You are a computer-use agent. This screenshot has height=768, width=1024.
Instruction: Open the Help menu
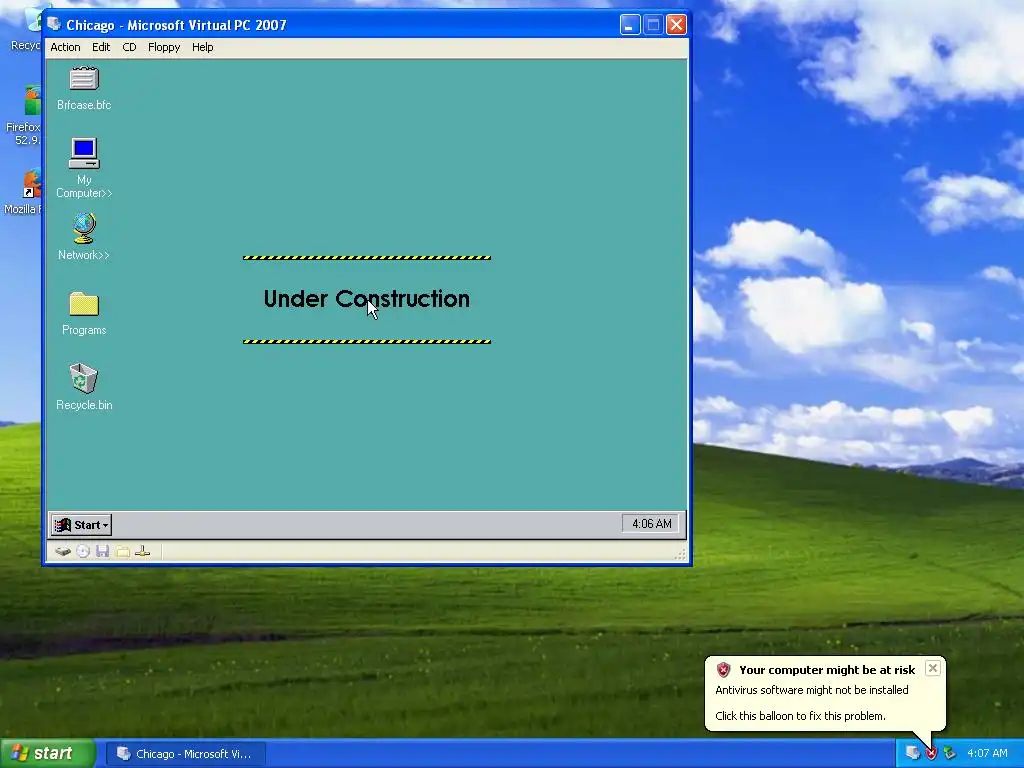pyautogui.click(x=202, y=47)
